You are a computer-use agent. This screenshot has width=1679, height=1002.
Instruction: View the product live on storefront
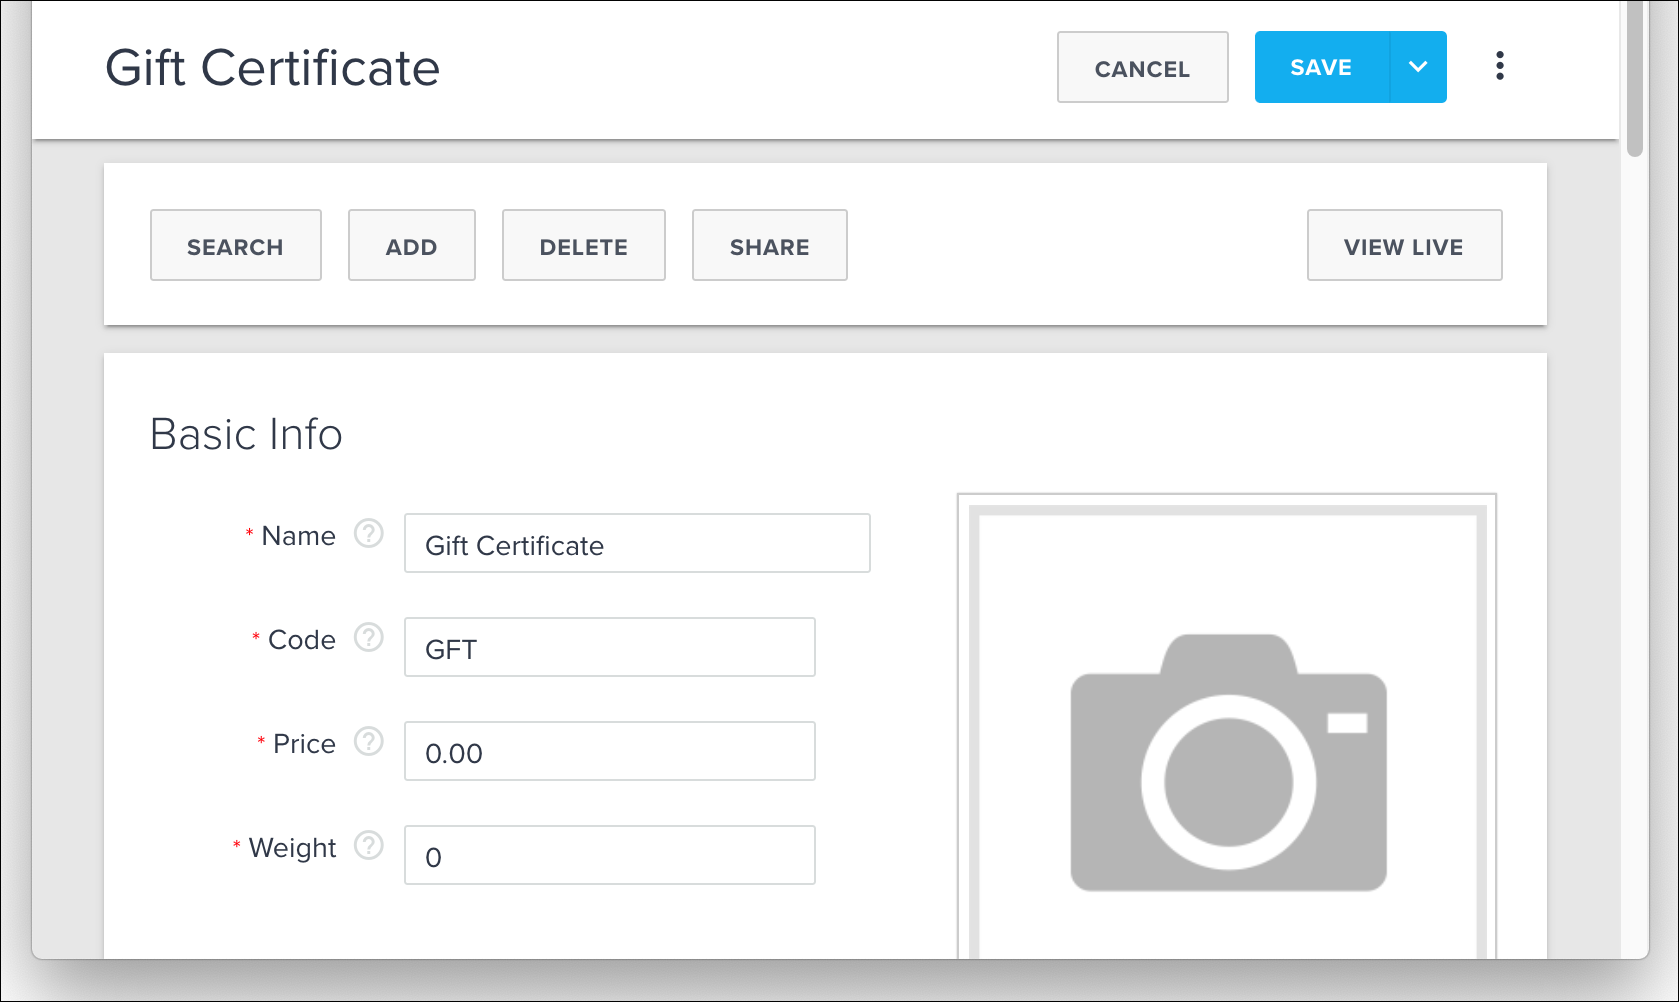pyautogui.click(x=1404, y=245)
